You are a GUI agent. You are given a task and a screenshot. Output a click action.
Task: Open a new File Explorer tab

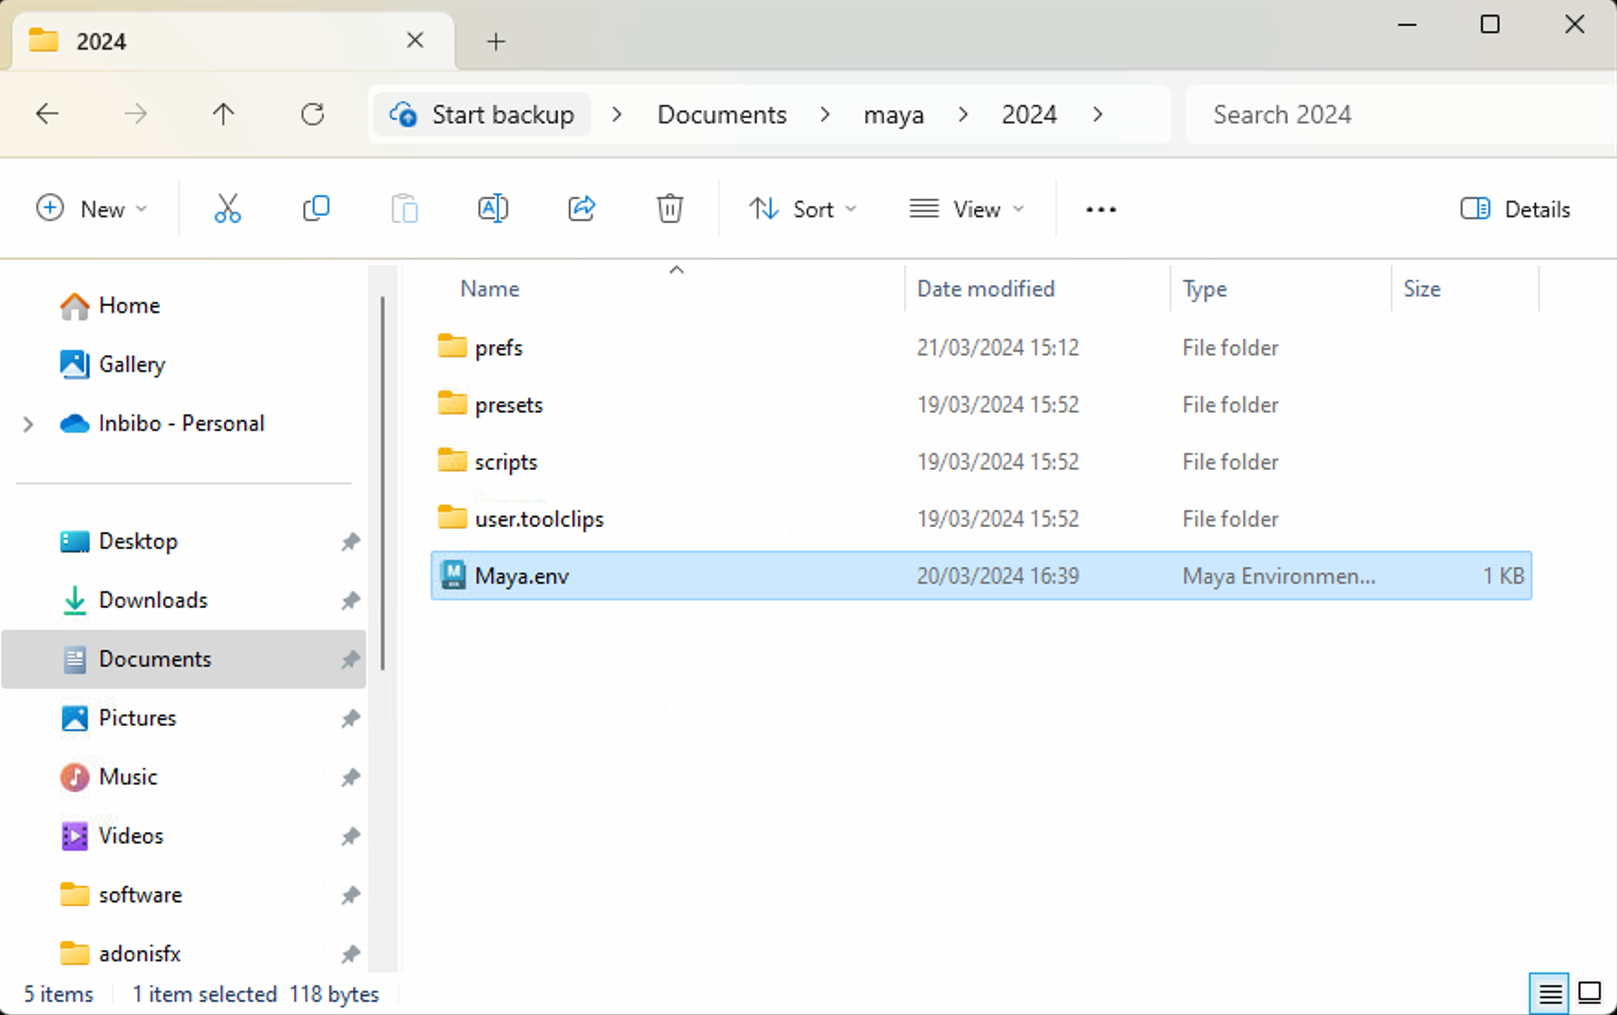pyautogui.click(x=496, y=40)
